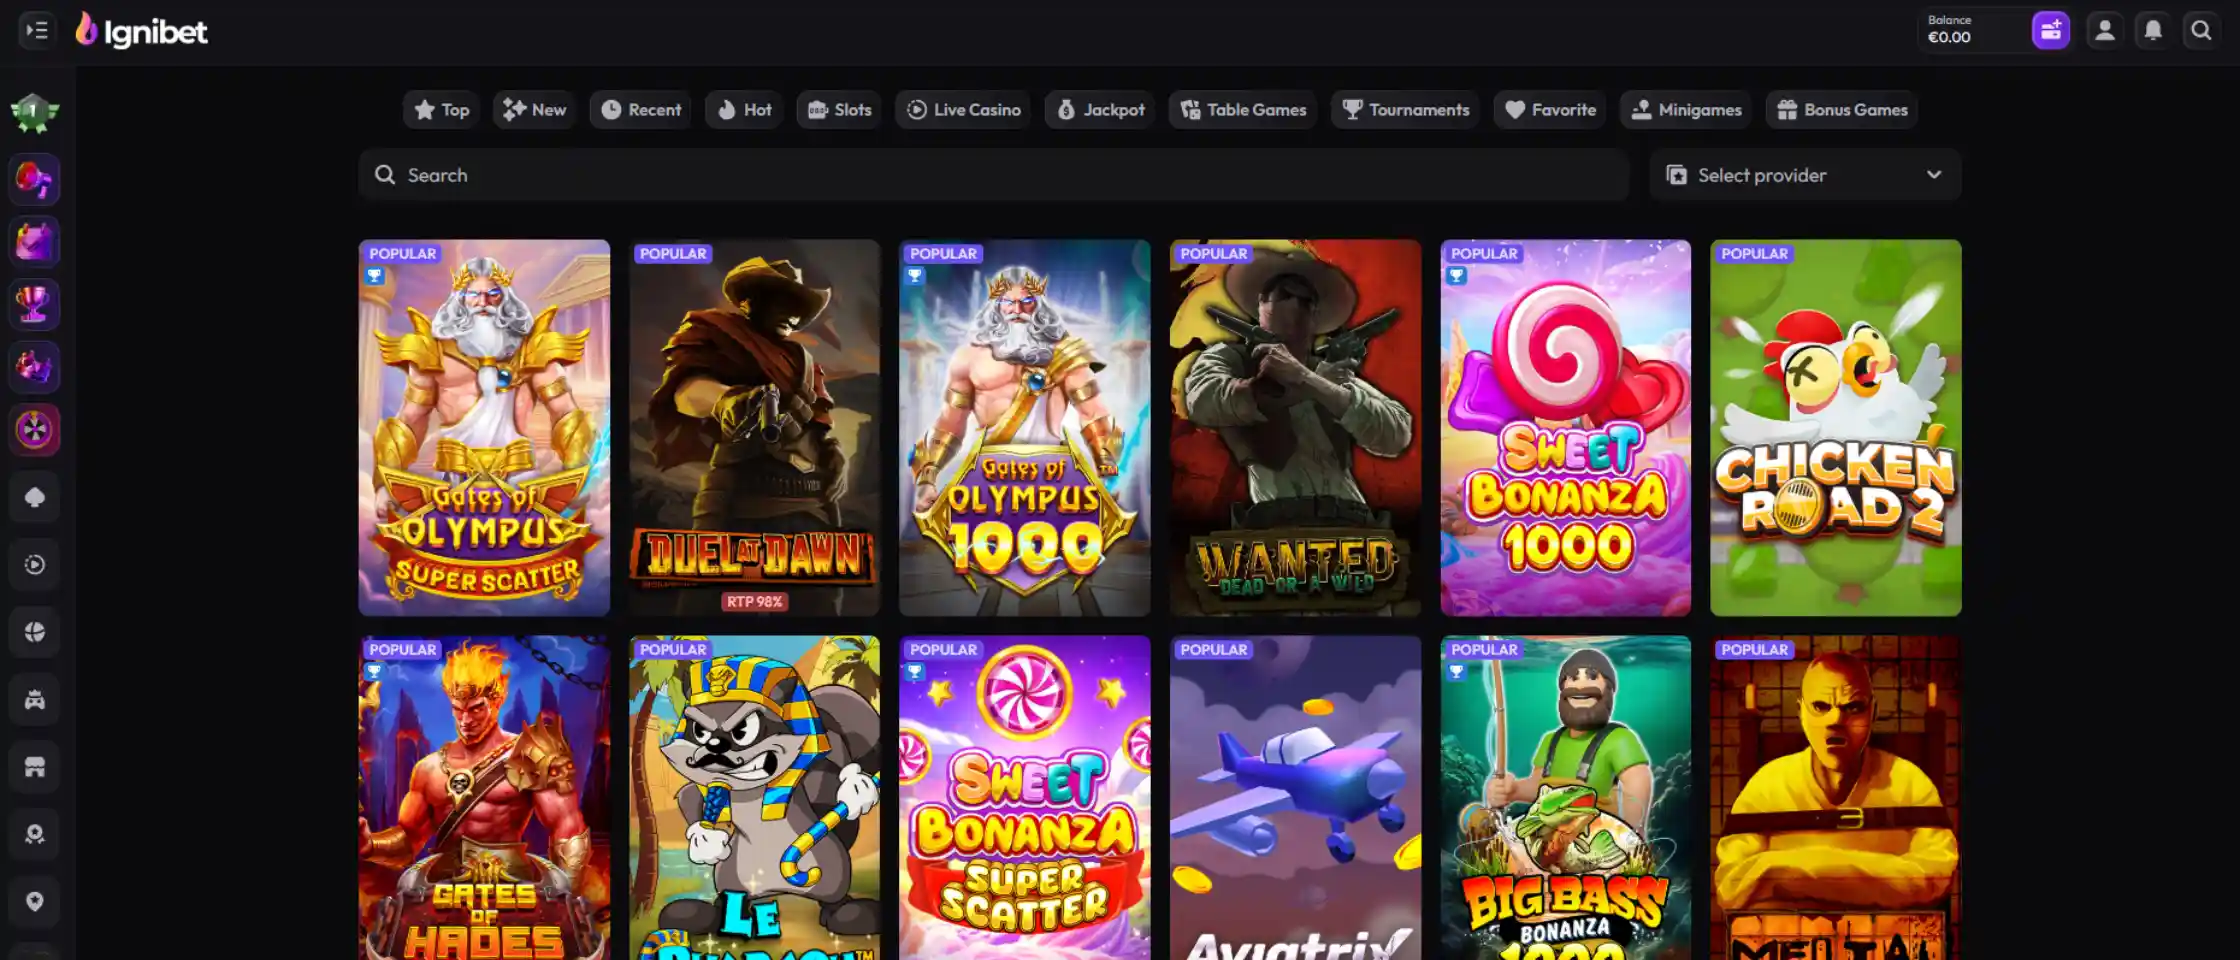Select the Minigames category tab
Screen dimensions: 2240x960
pos(1686,110)
